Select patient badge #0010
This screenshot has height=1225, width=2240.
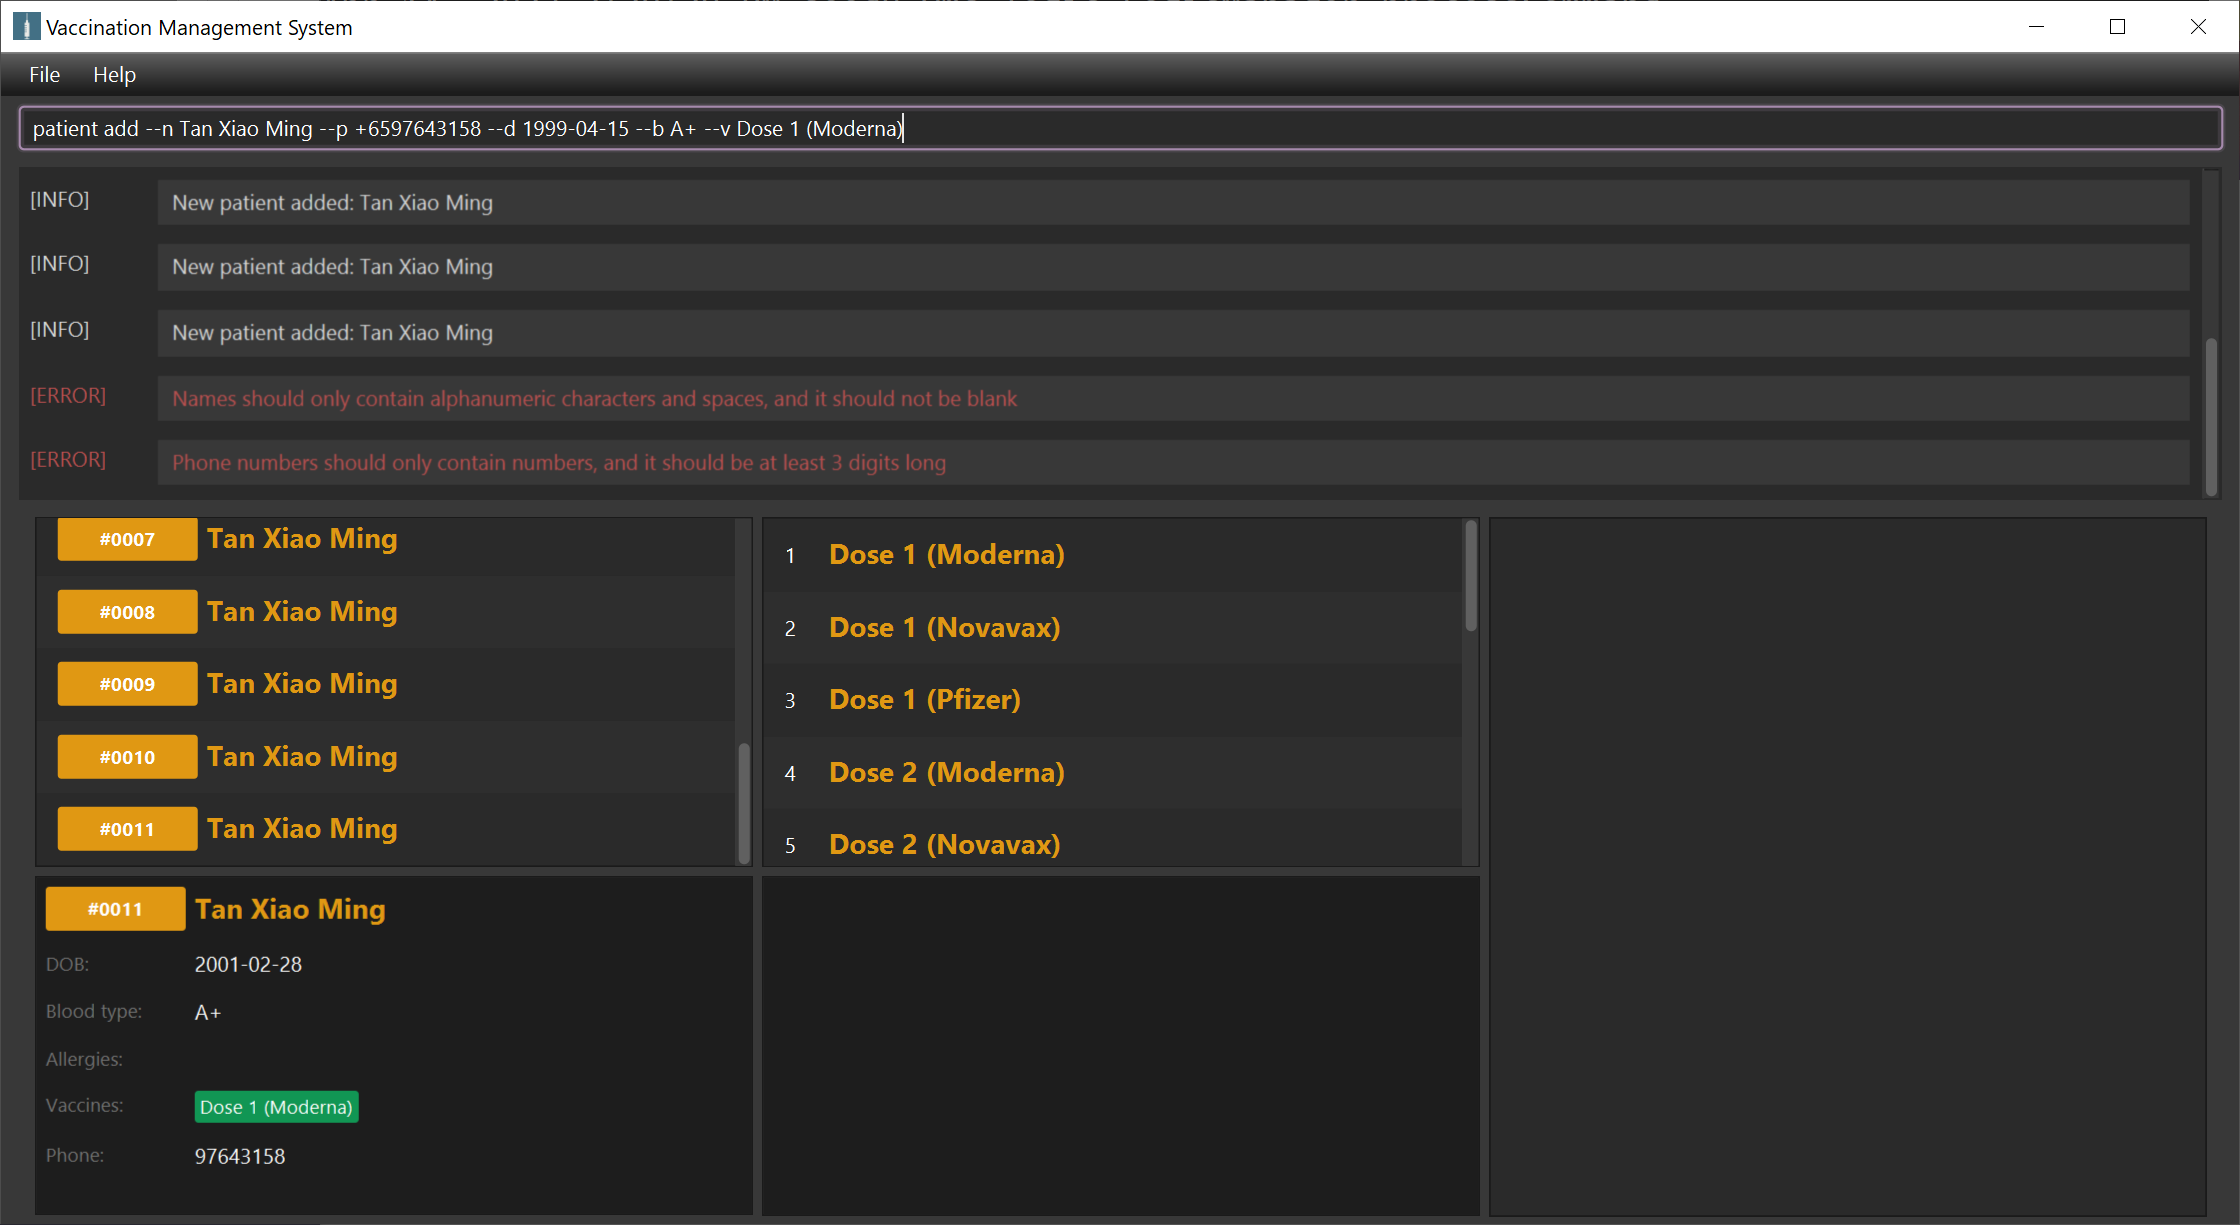[x=127, y=757]
